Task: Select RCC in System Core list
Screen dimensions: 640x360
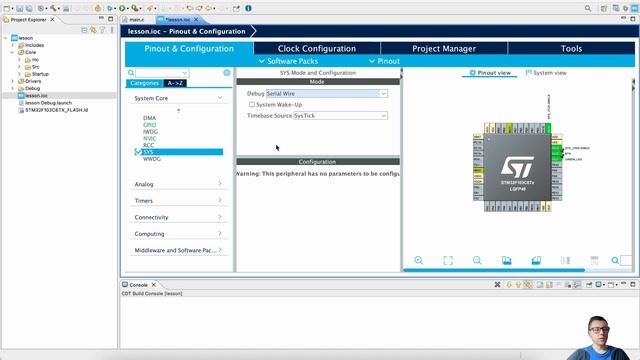Action: pos(149,145)
